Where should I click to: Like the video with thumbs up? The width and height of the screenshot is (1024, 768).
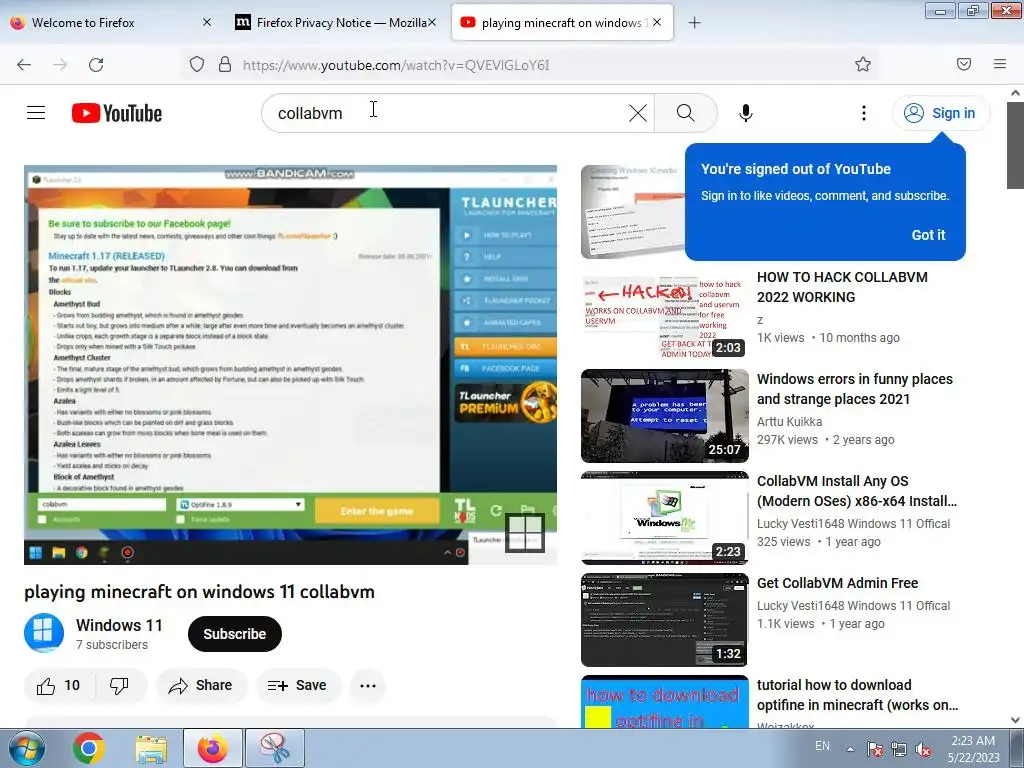tap(59, 686)
